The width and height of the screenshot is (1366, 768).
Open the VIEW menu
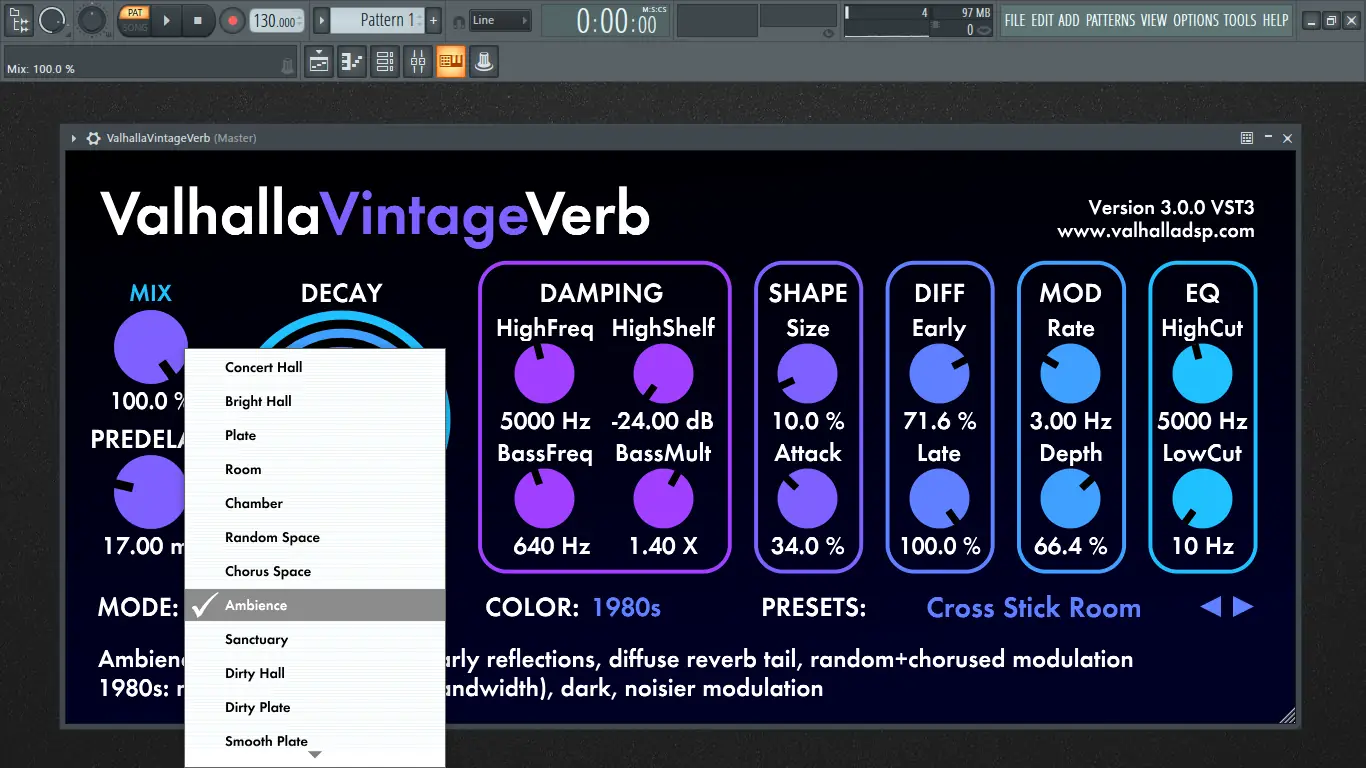tap(1154, 20)
